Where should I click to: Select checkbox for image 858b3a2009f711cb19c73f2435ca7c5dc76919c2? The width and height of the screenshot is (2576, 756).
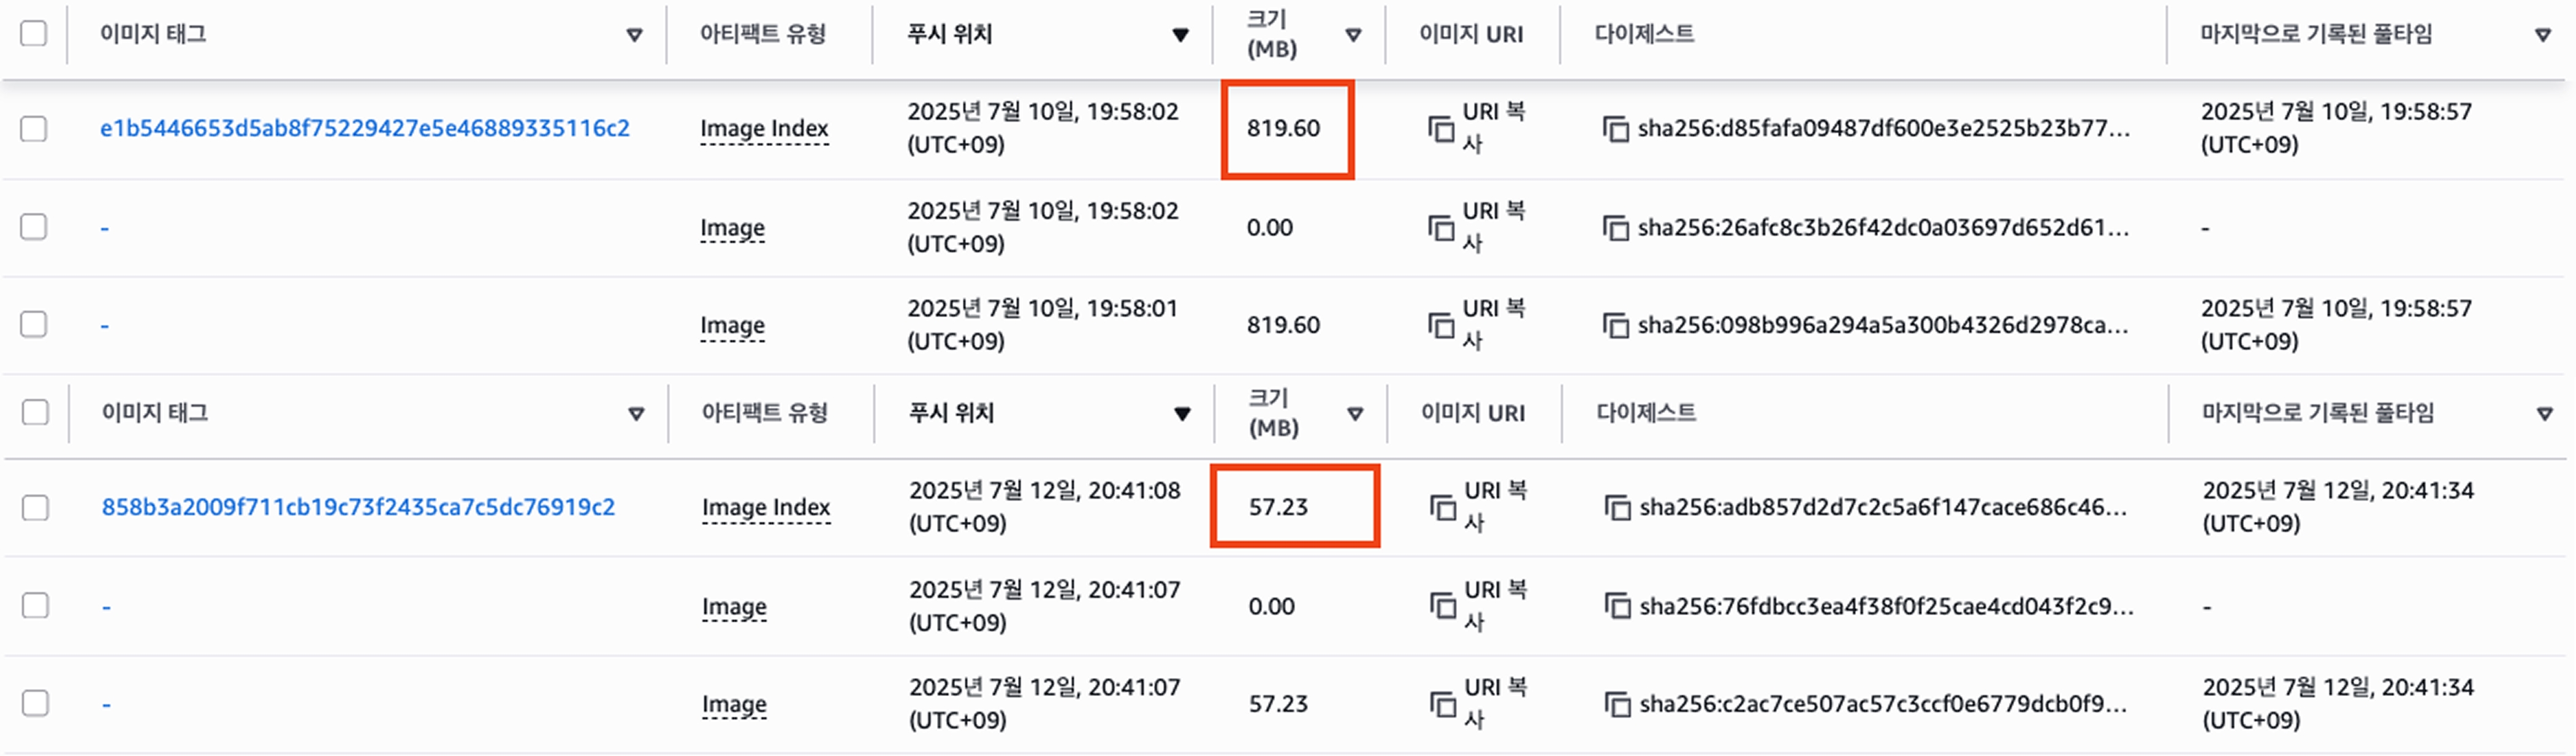click(x=36, y=508)
